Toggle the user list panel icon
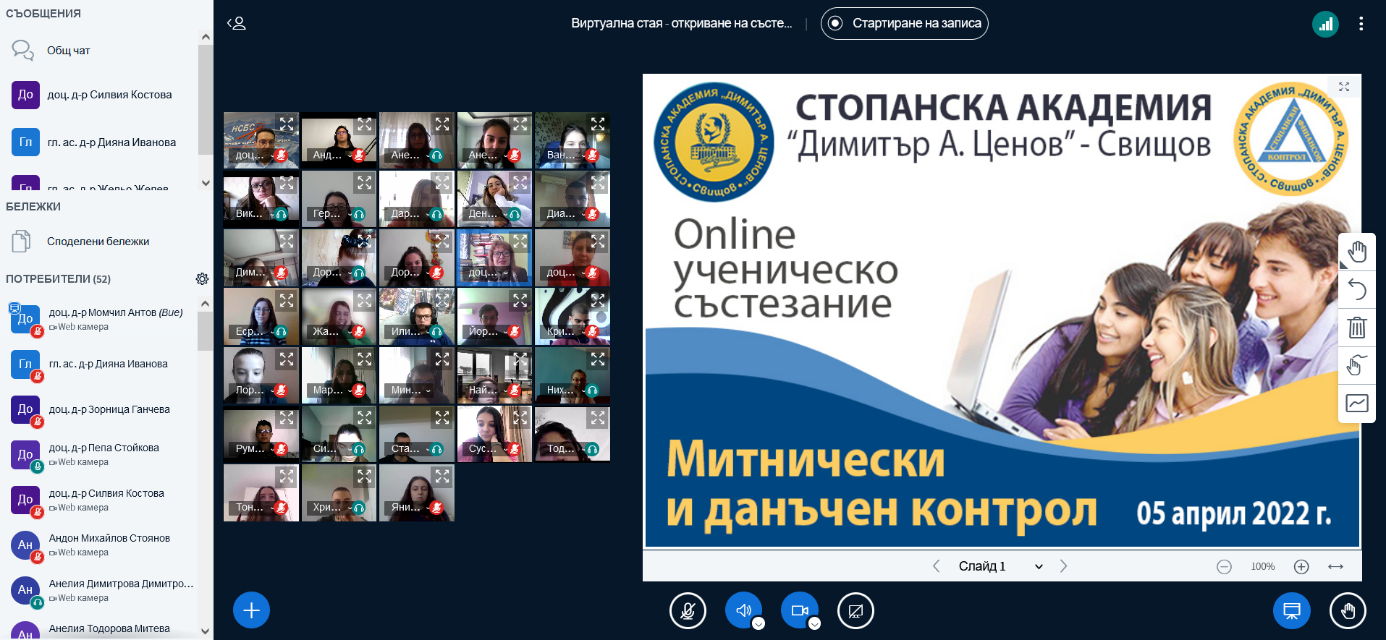The height and width of the screenshot is (640, 1386). pos(236,22)
